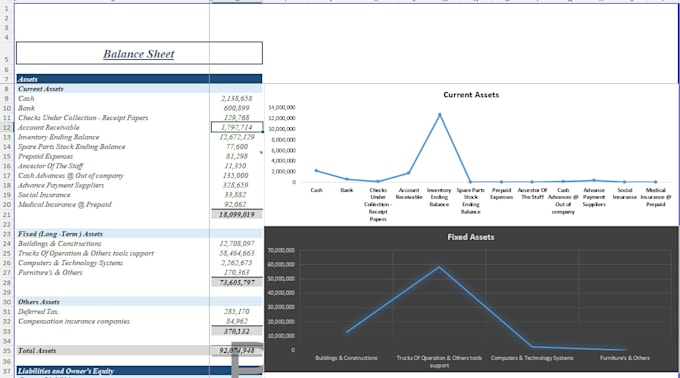This screenshot has width=680, height=378.
Task: Click row header 21
Action: tap(7, 215)
